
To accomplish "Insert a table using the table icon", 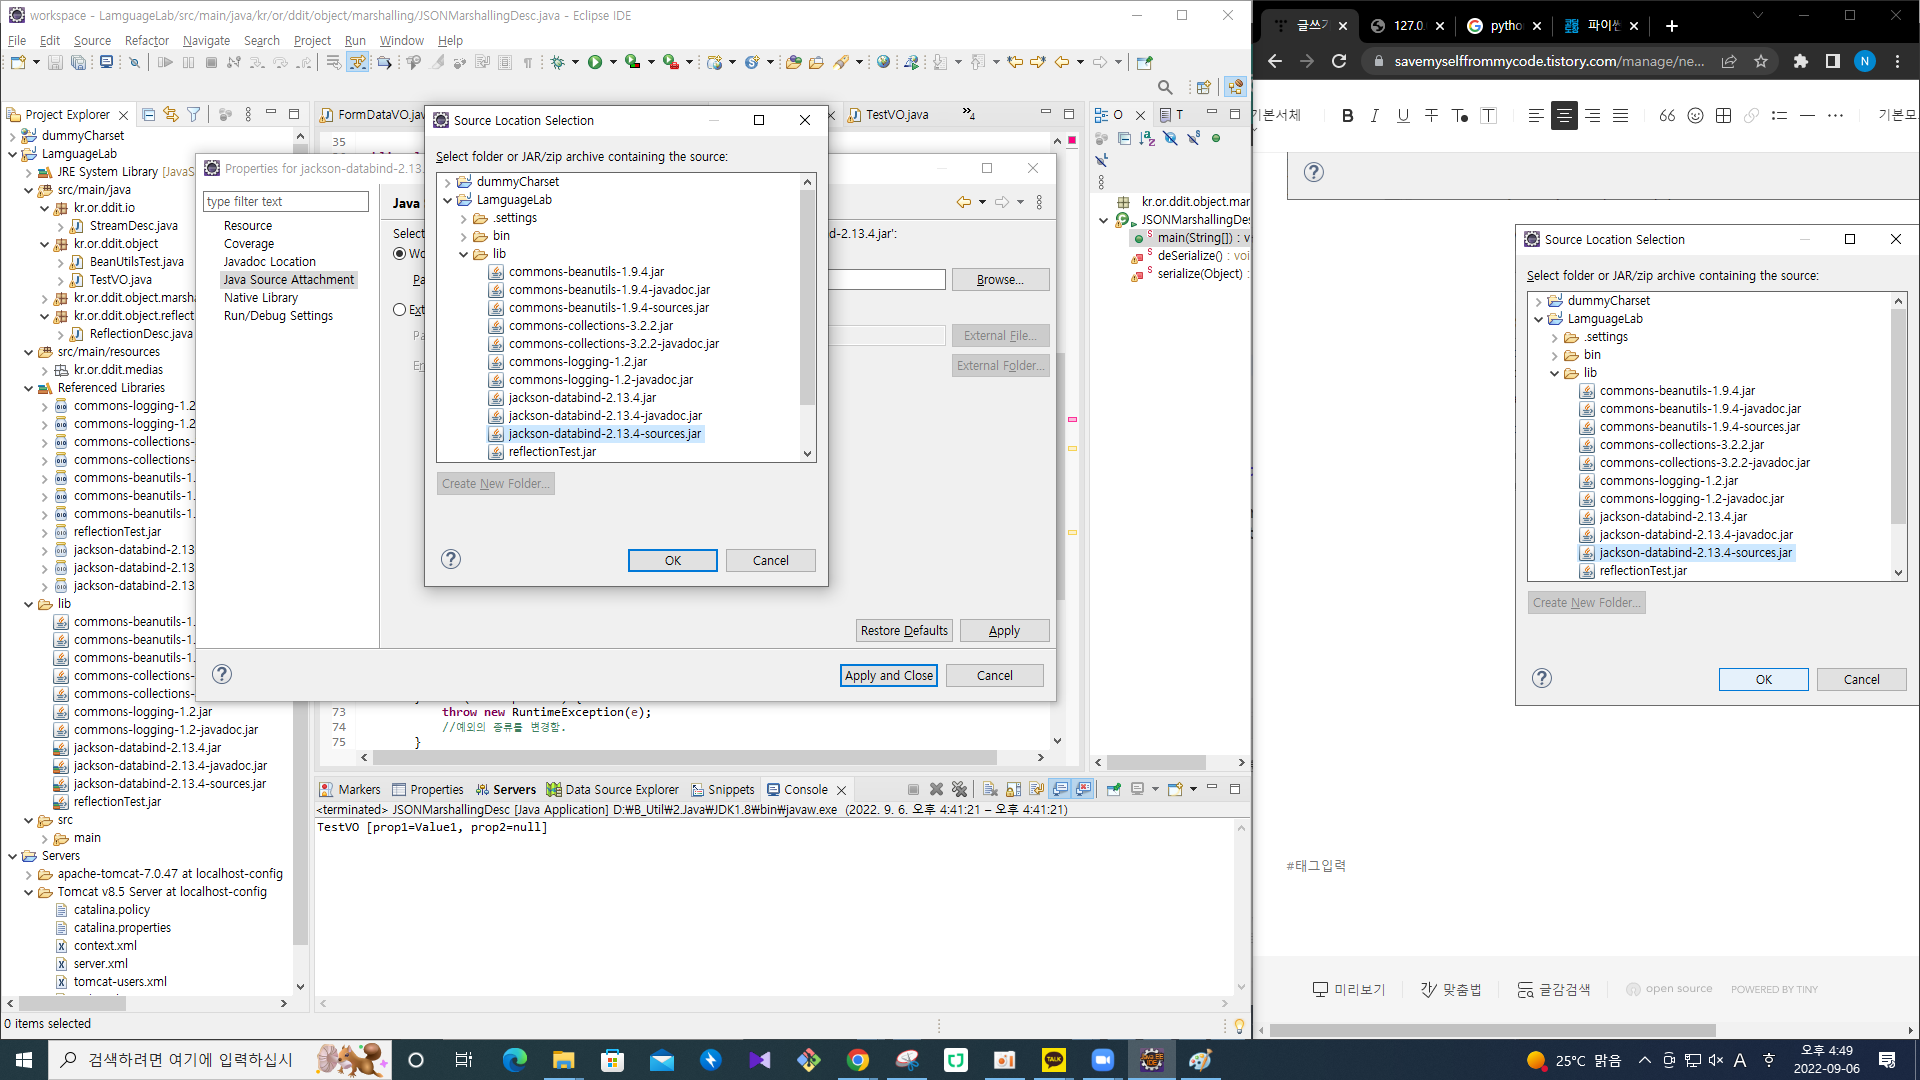I will [x=1723, y=116].
